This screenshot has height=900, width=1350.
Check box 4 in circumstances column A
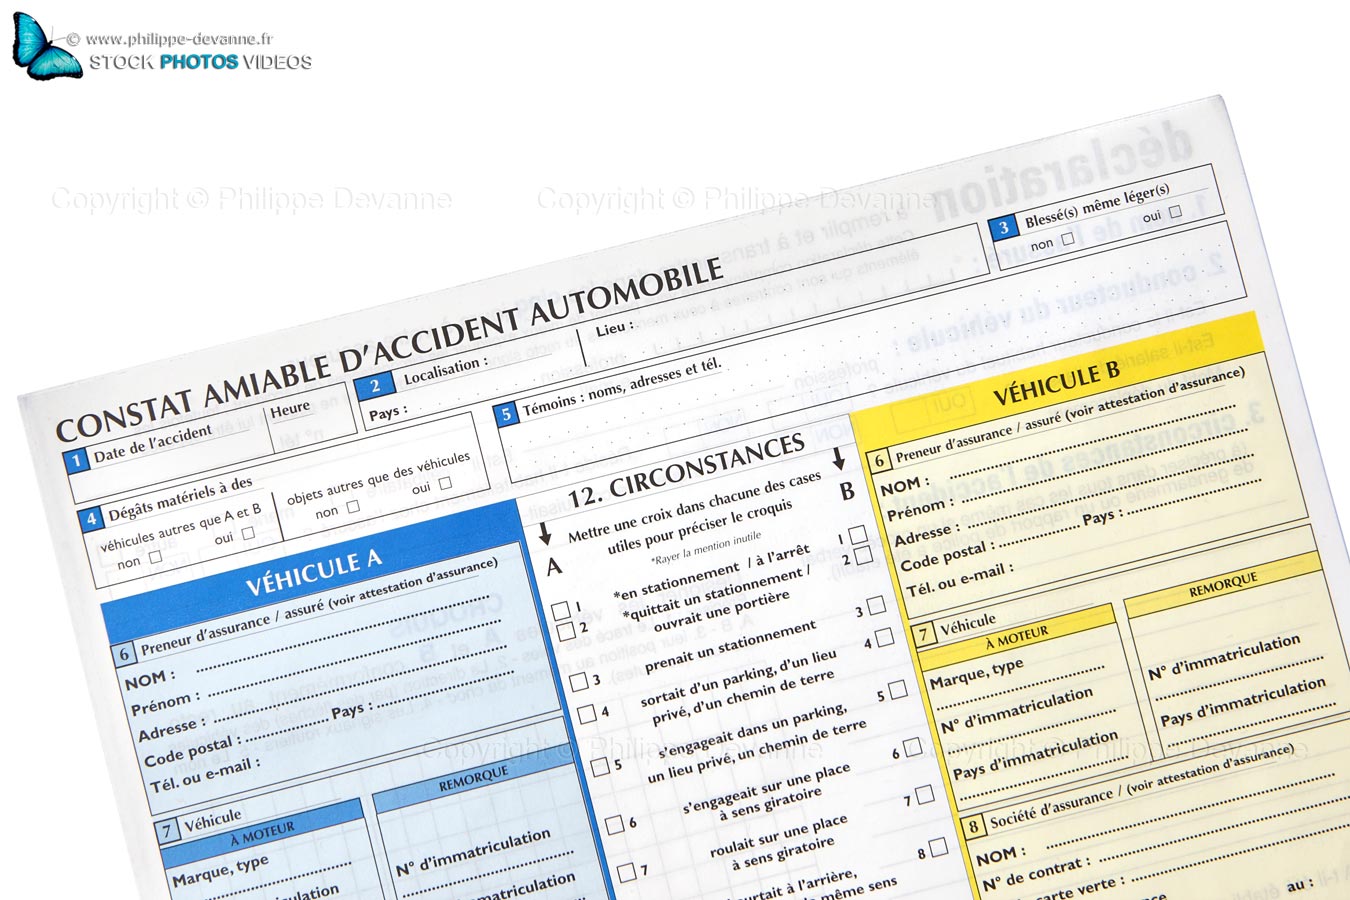pyautogui.click(x=587, y=714)
